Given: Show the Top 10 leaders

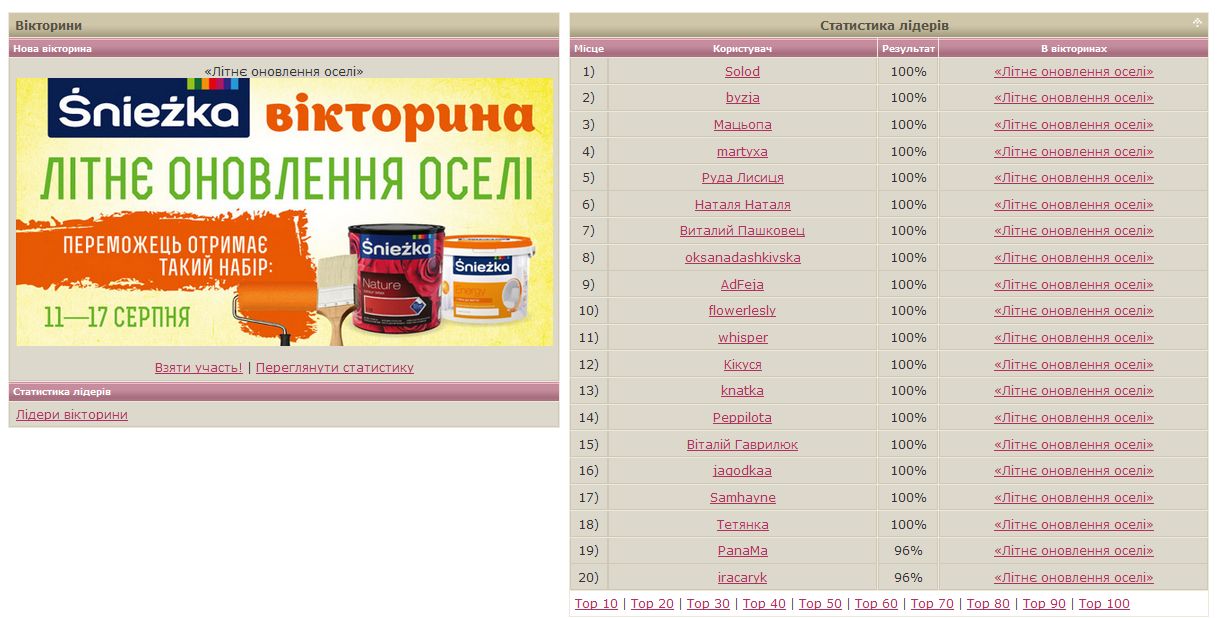Looking at the screenshot, I should click(x=596, y=603).
